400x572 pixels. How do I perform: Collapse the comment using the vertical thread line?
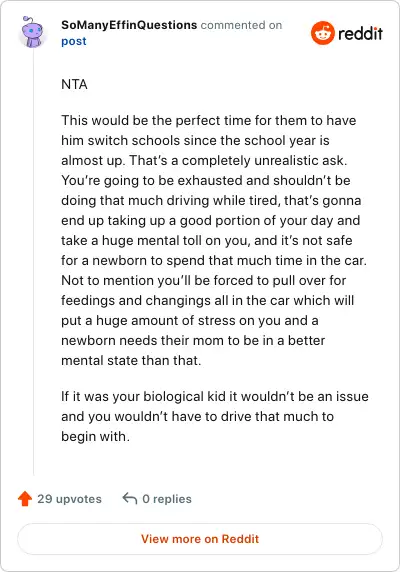pyautogui.click(x=34, y=262)
